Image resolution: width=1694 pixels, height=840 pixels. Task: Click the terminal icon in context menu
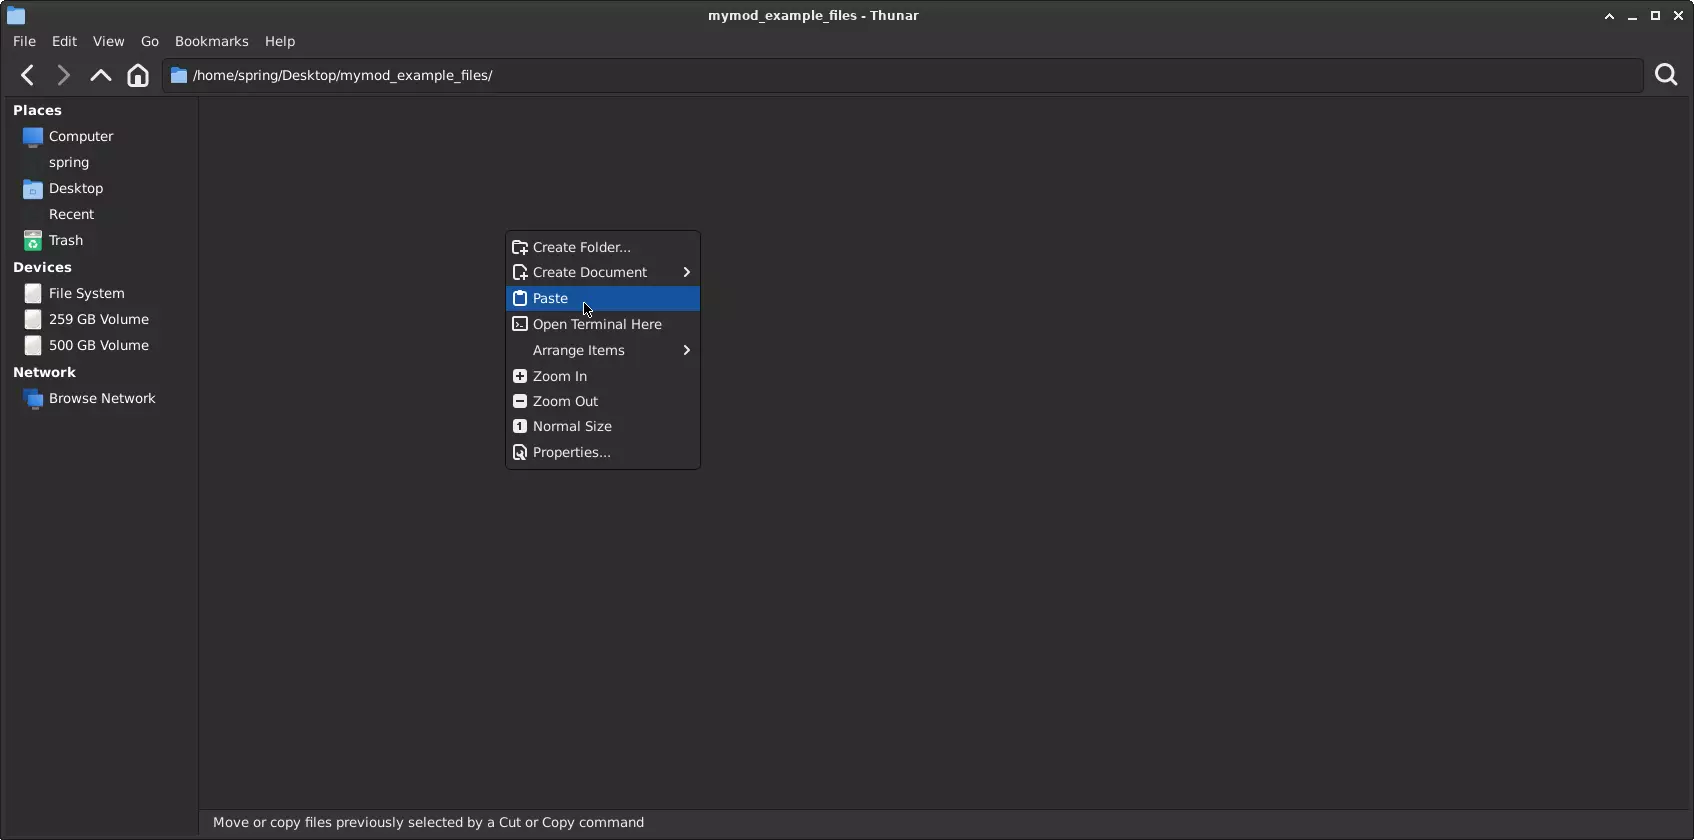(520, 324)
